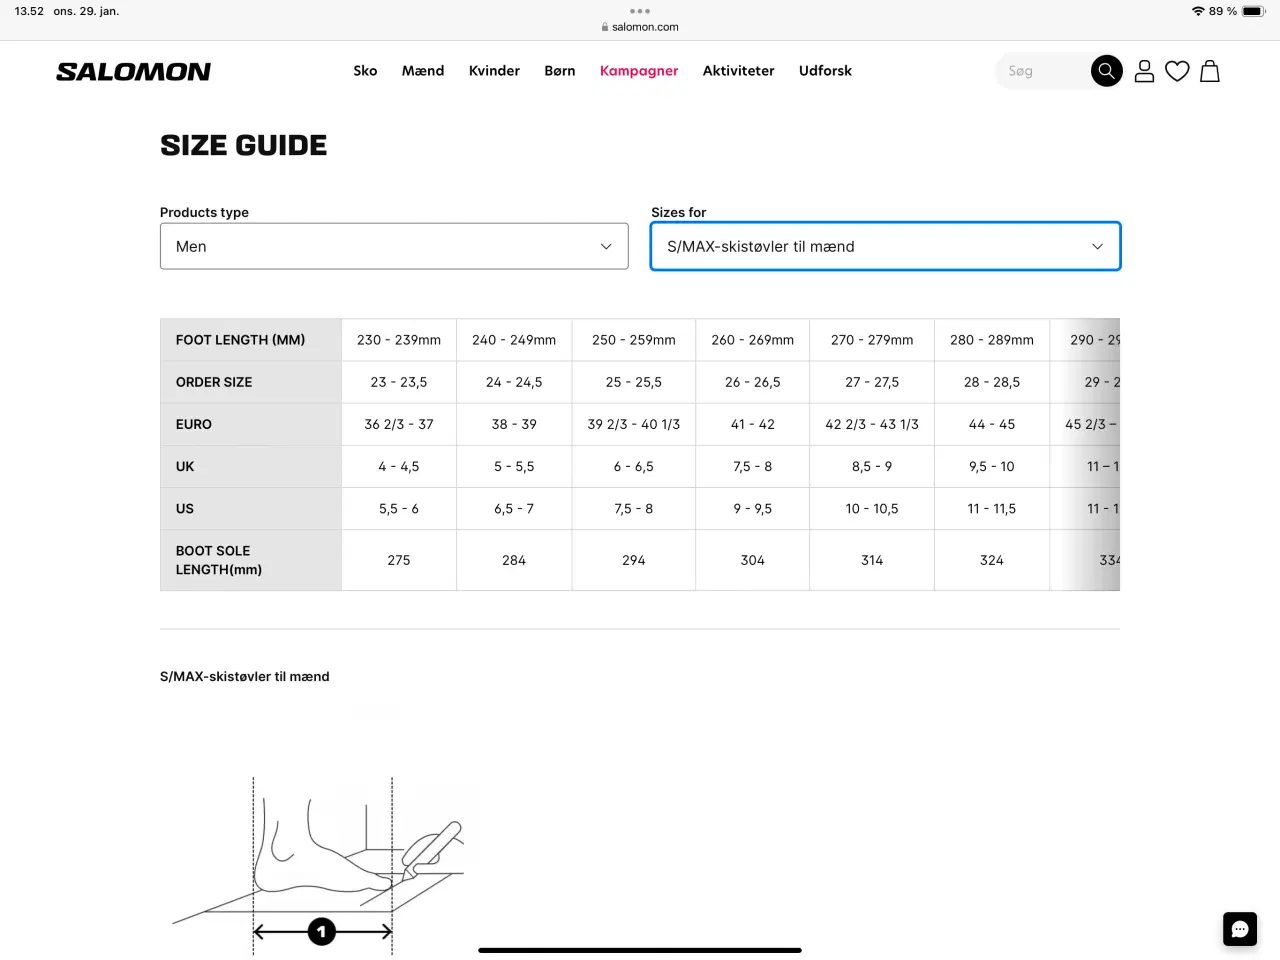Click the EURO row header
Viewport: 1280px width, 960px height.
point(251,424)
